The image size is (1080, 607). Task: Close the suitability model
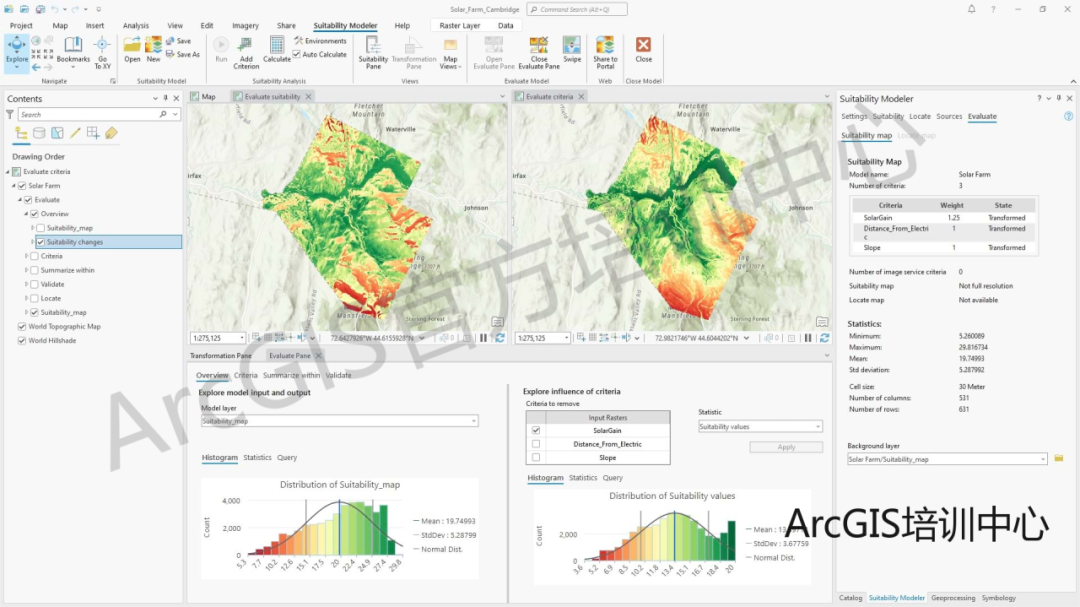(x=643, y=50)
